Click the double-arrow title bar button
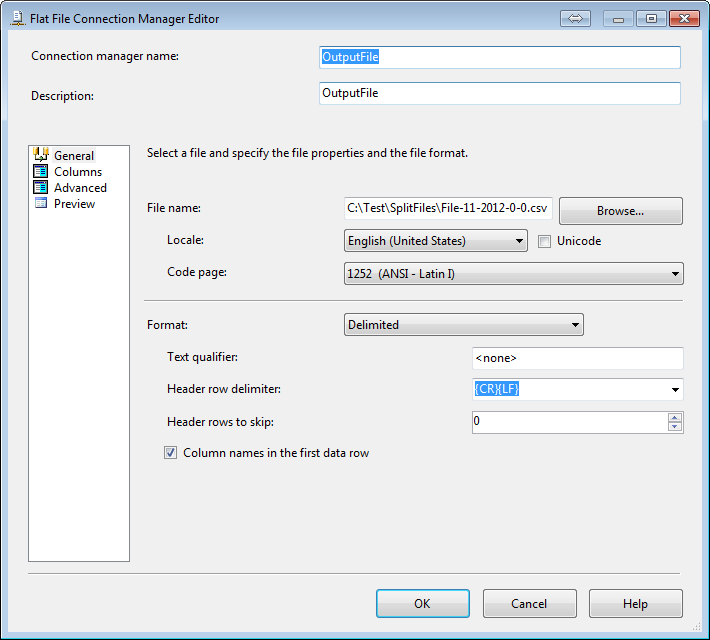 tap(575, 19)
